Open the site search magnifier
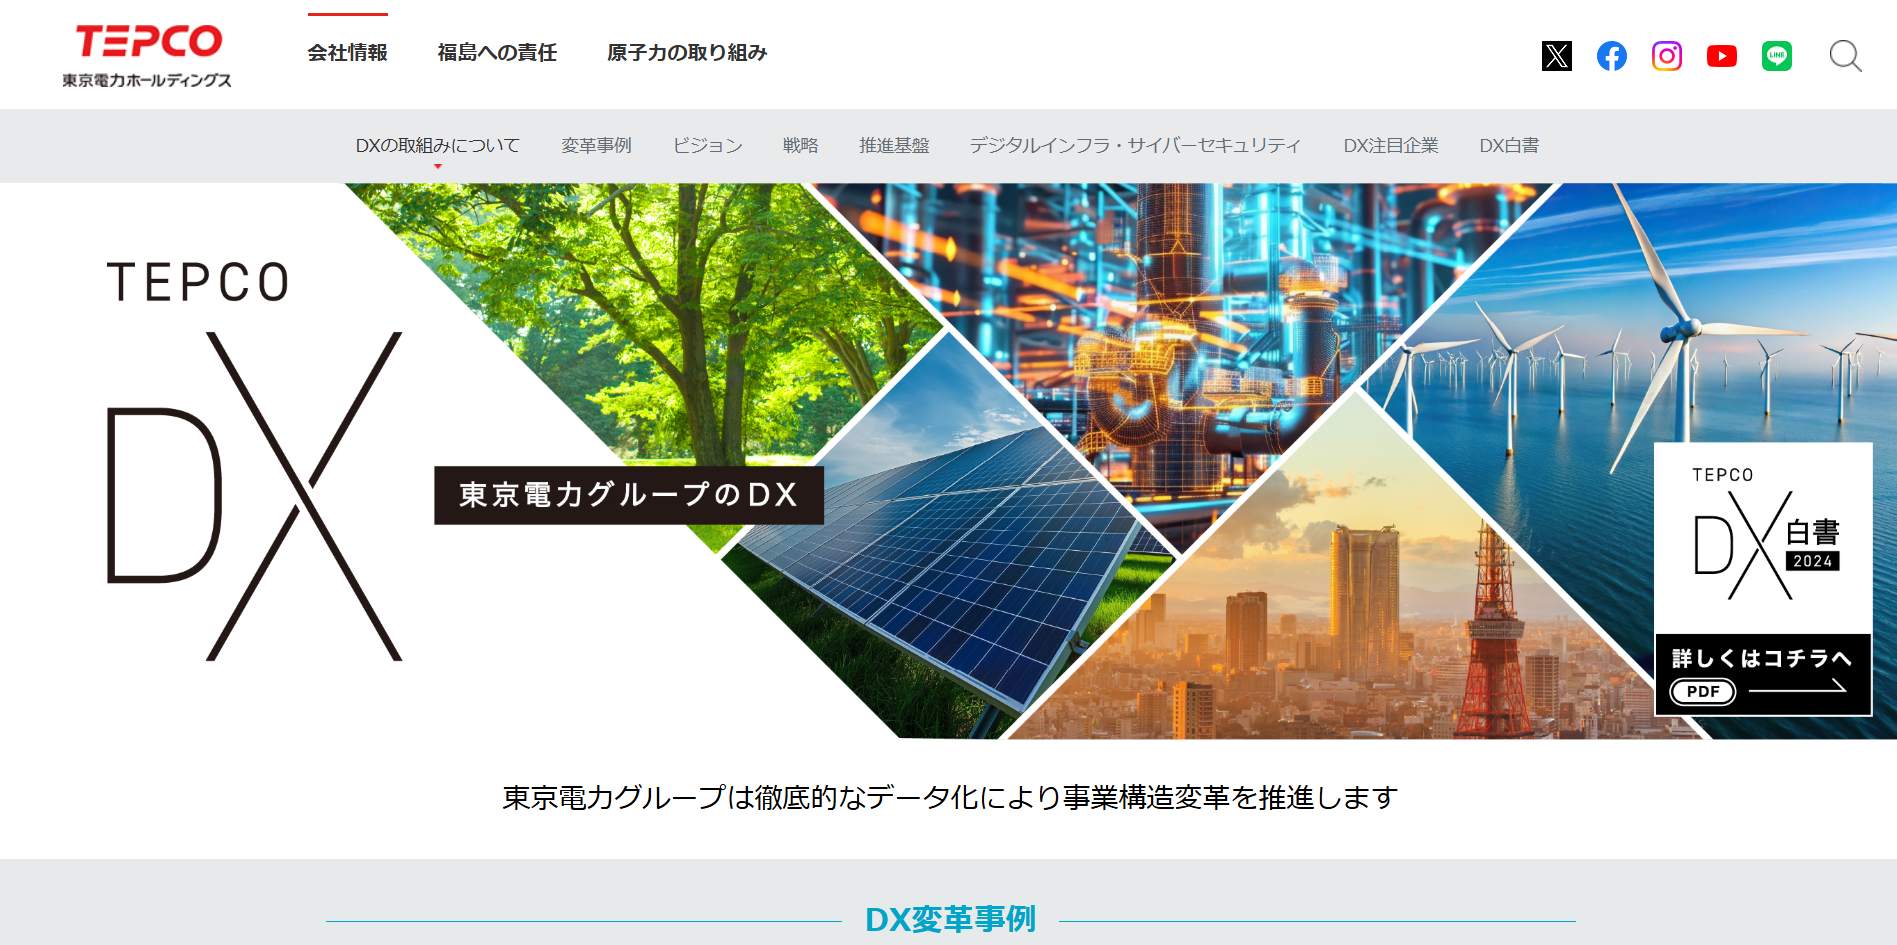Image resolution: width=1897 pixels, height=945 pixels. point(1845,56)
